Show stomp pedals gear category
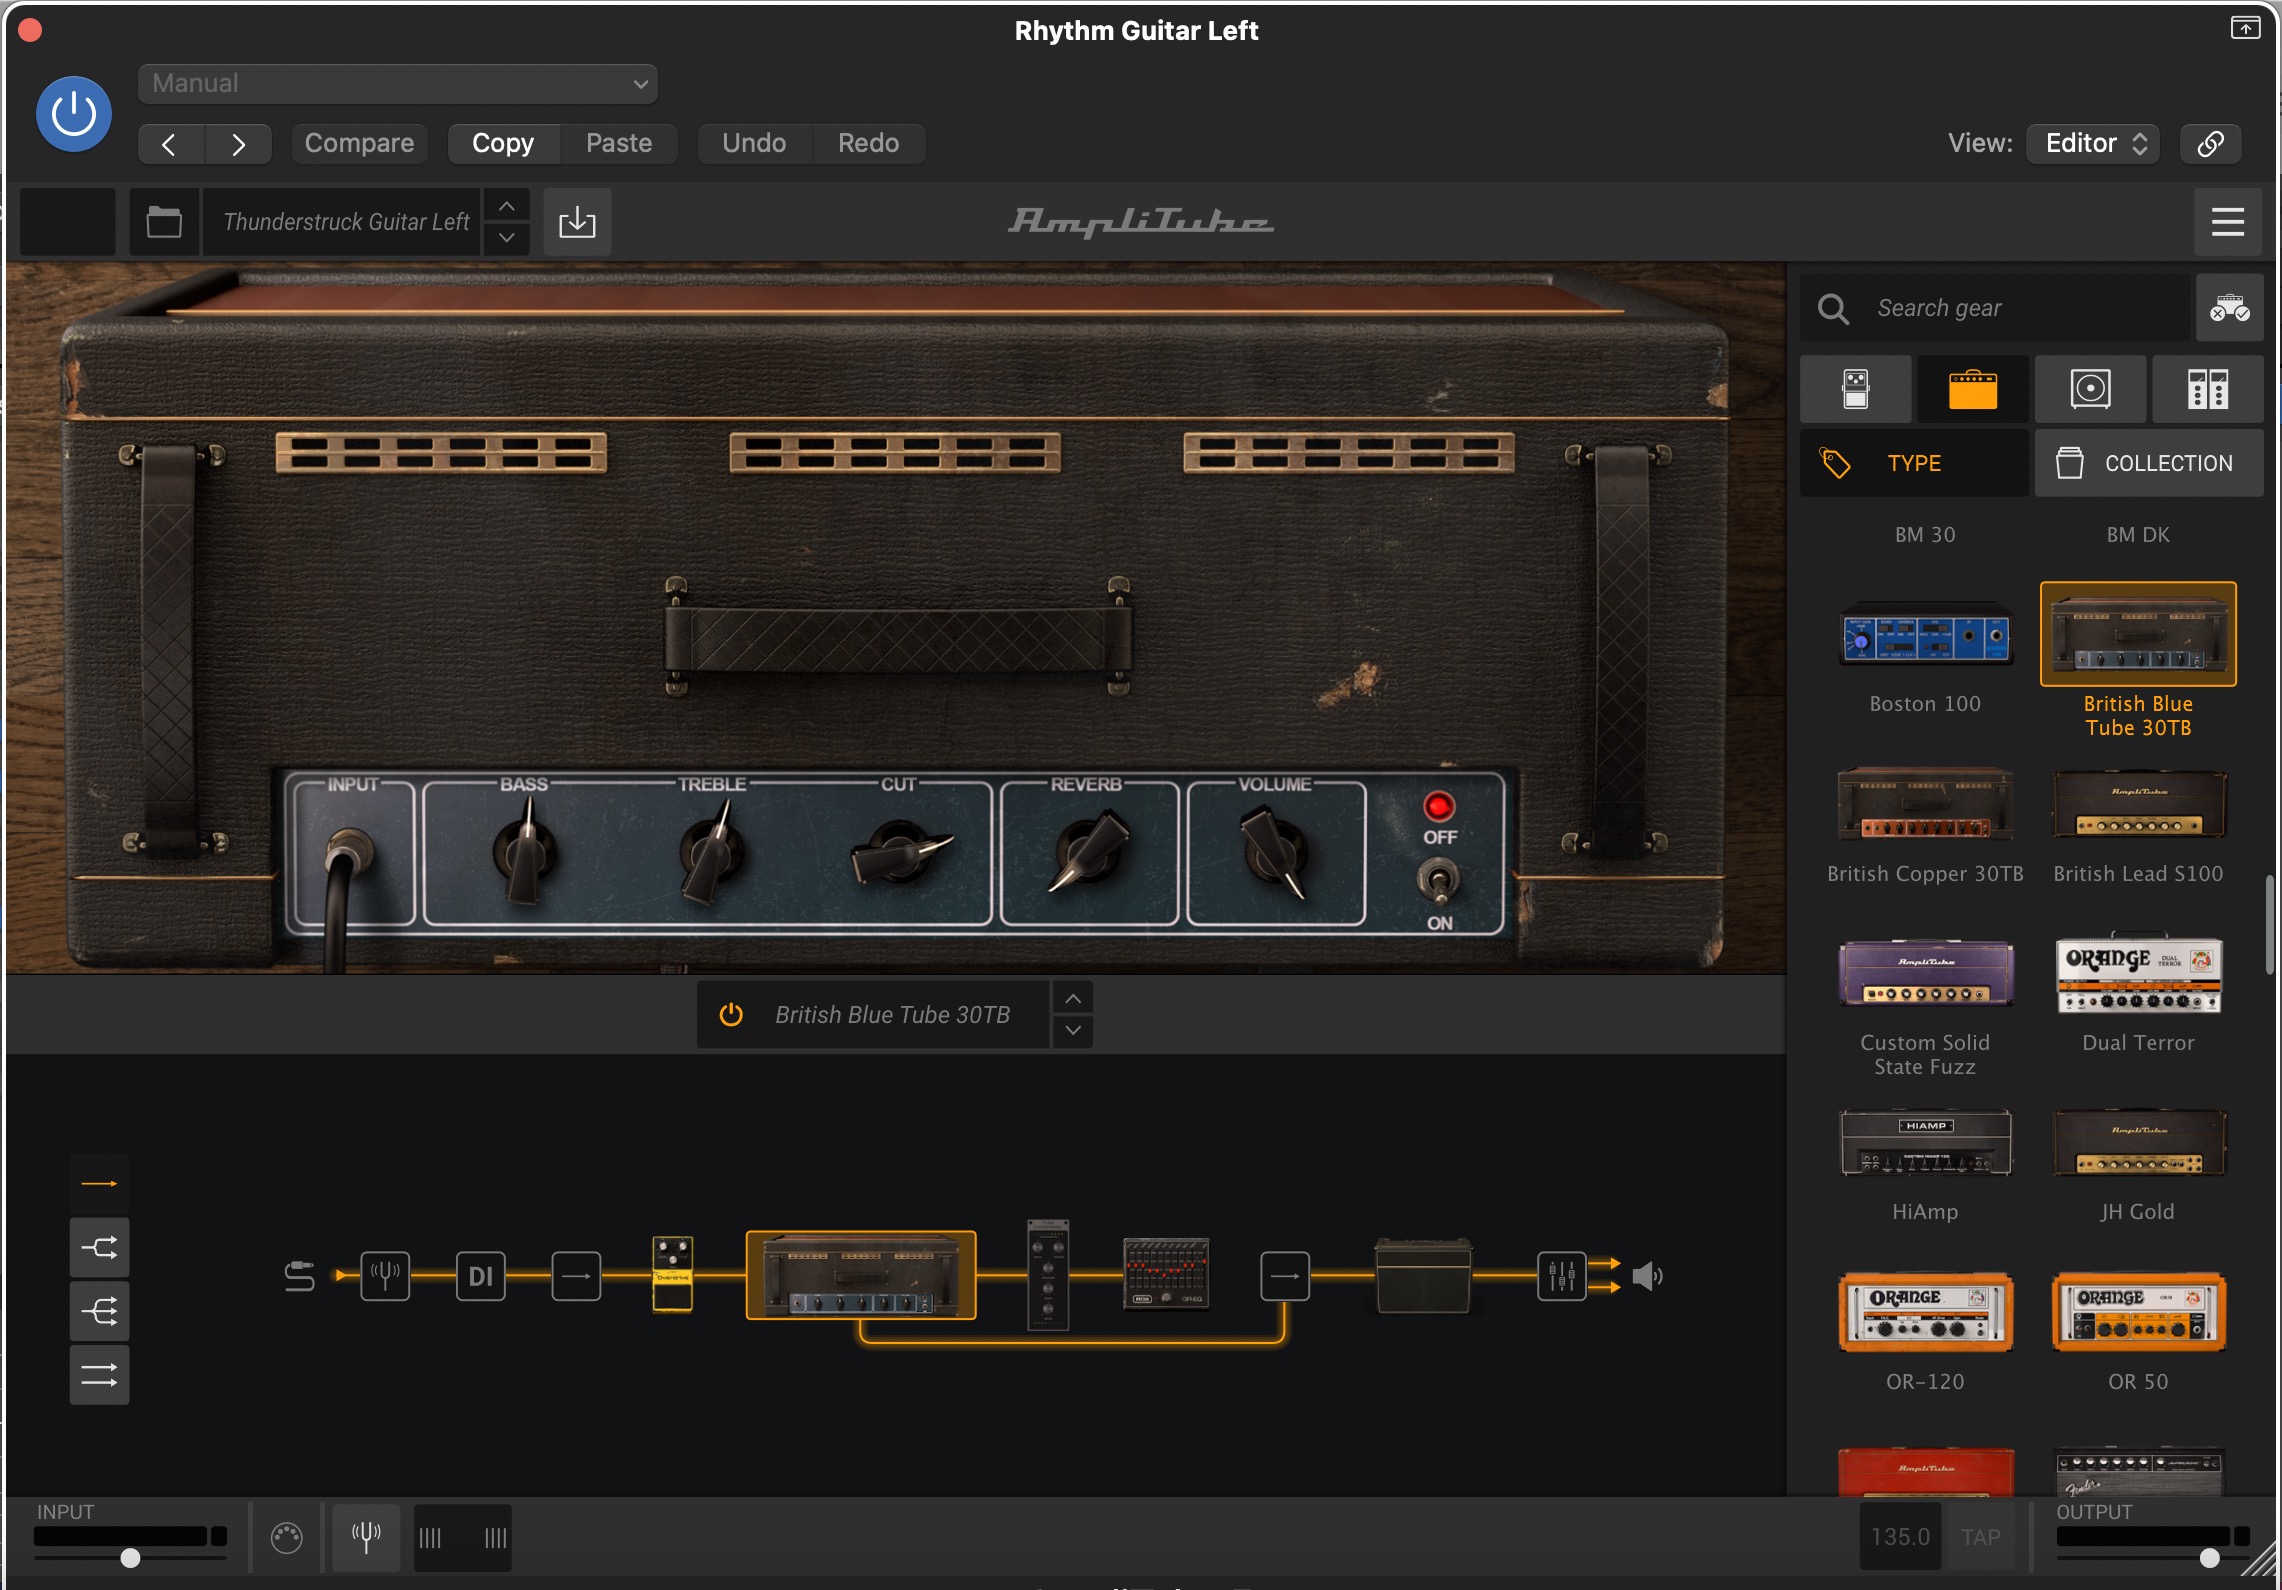Image resolution: width=2282 pixels, height=1590 pixels. (1856, 389)
